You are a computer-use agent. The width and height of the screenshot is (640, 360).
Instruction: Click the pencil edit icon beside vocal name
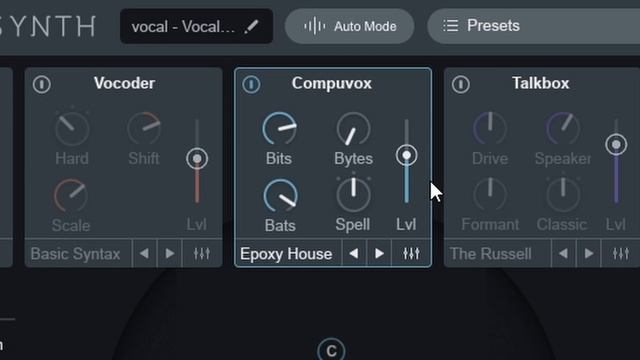[x=251, y=27]
